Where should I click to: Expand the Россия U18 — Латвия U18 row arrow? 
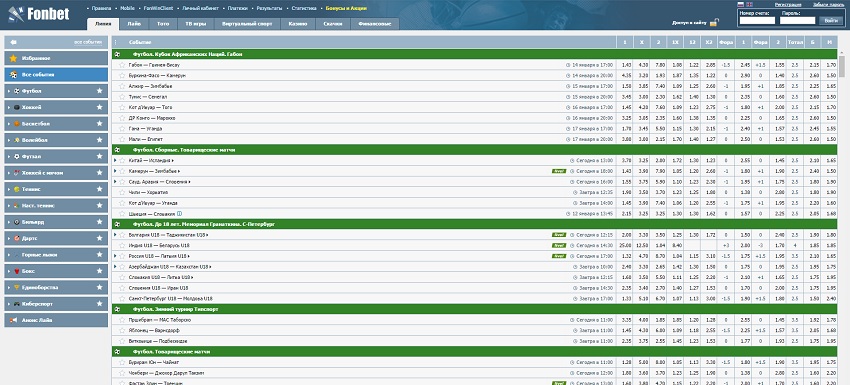115,256
